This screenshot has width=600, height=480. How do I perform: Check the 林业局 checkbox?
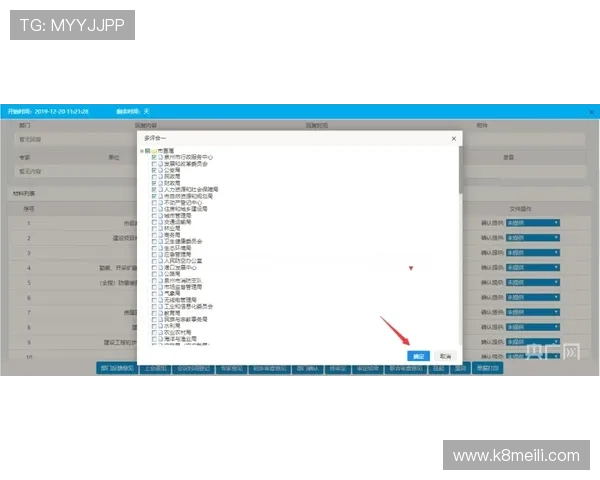[154, 228]
